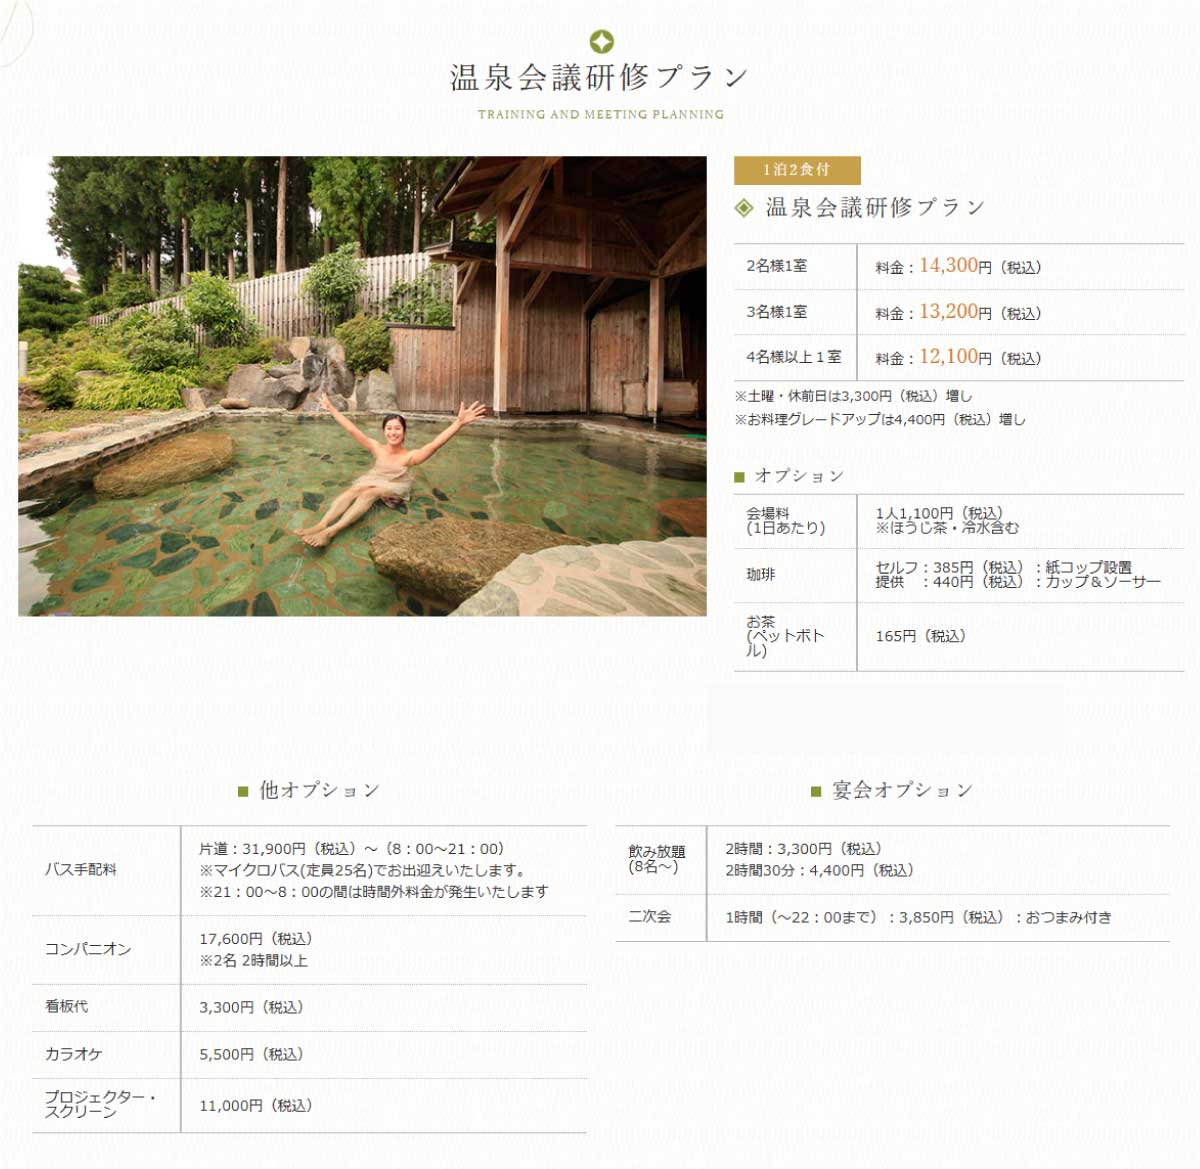
Task: Click the セルフ：385円 coffee line
Action: [1003, 567]
